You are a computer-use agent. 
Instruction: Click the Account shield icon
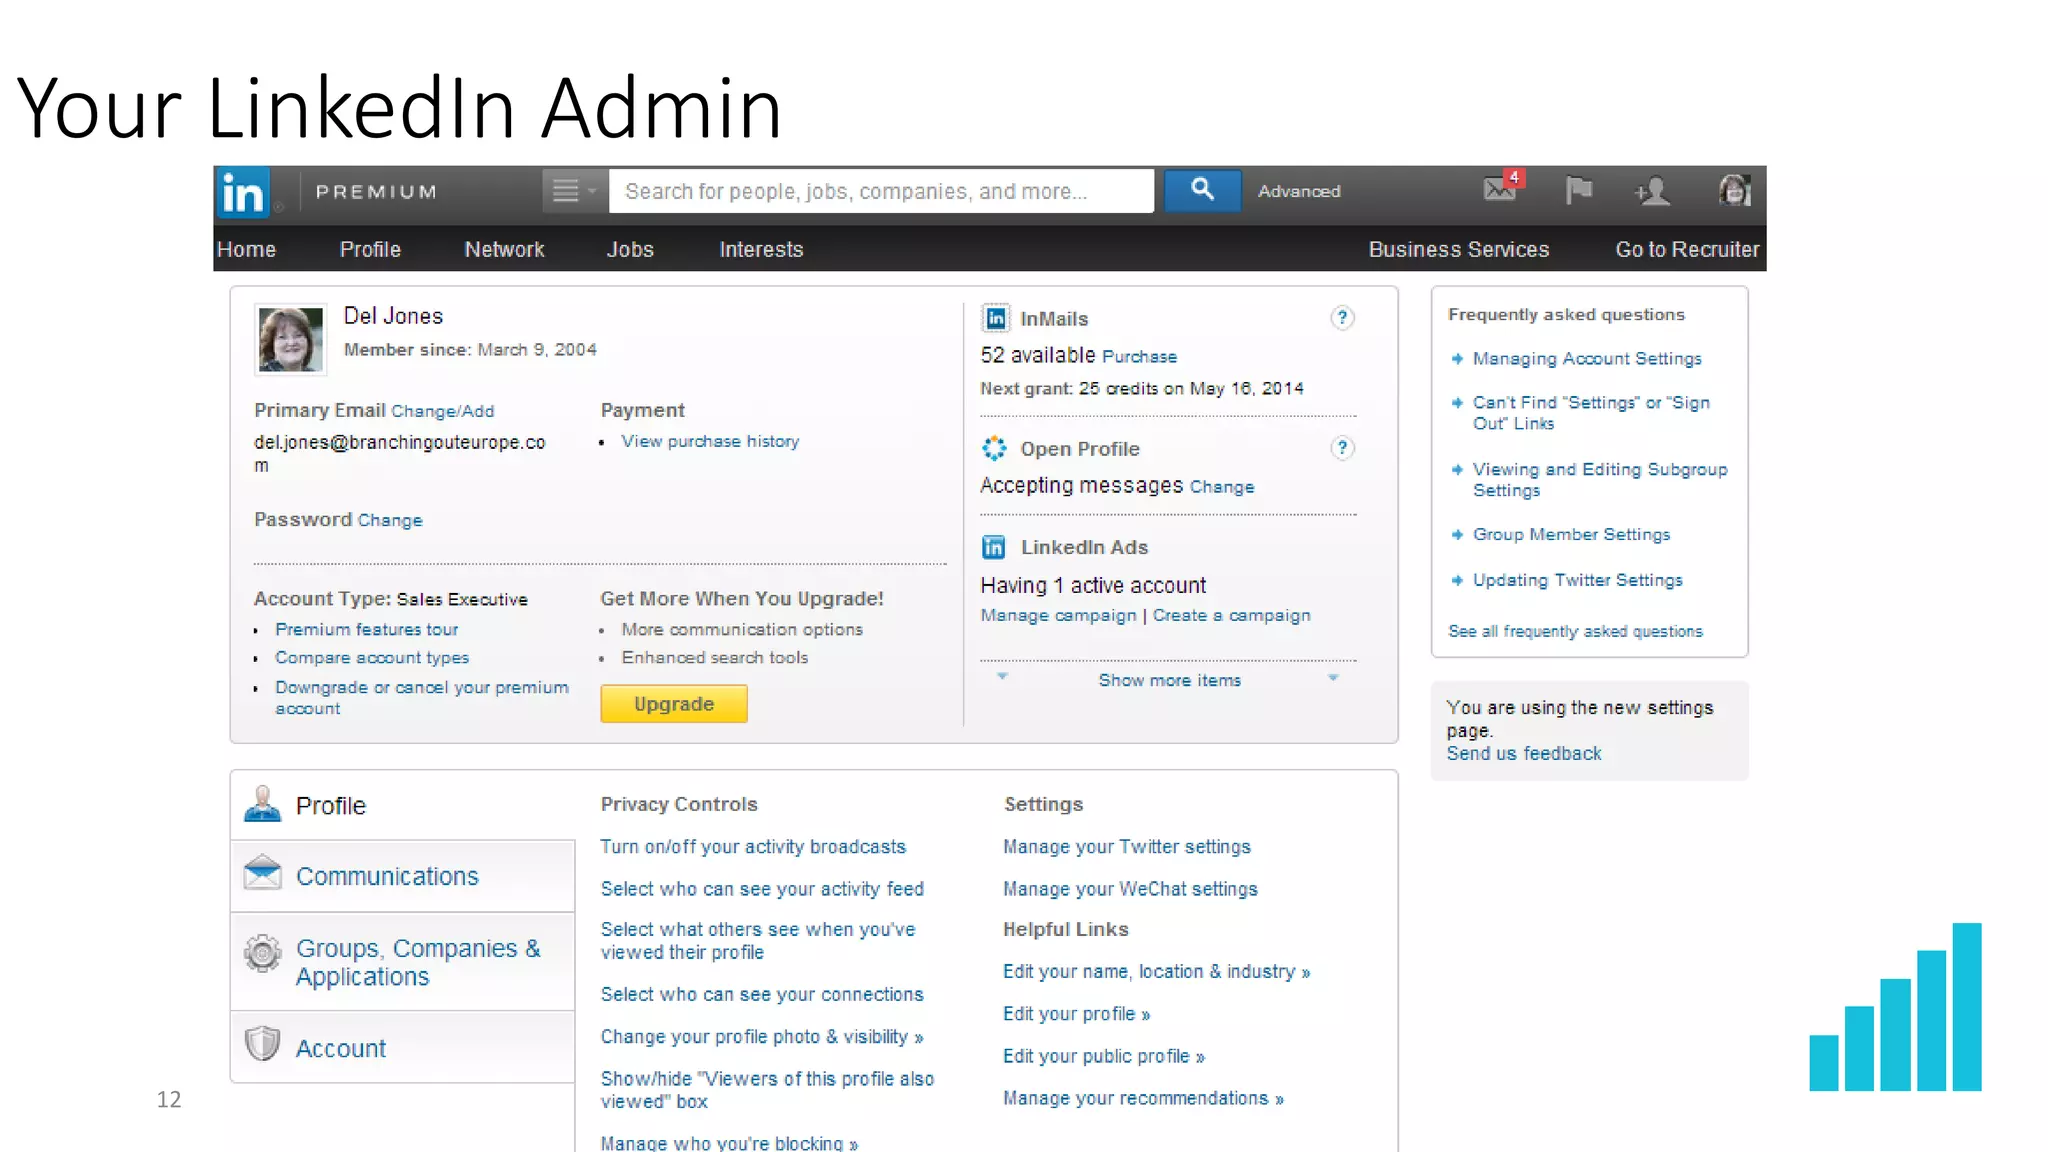[263, 1043]
